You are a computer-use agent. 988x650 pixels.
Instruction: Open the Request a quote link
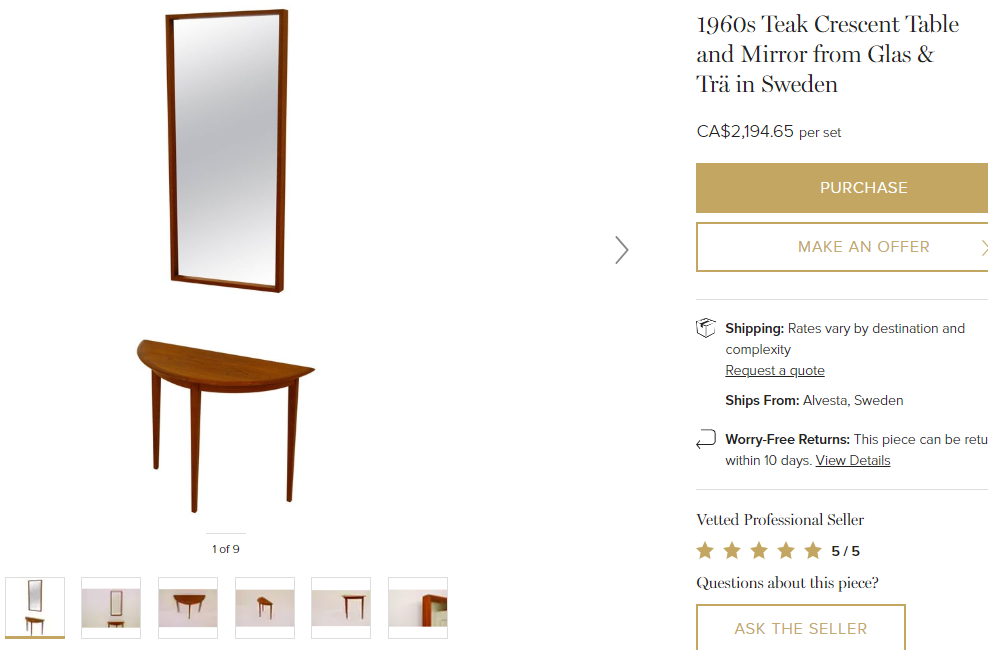774,370
